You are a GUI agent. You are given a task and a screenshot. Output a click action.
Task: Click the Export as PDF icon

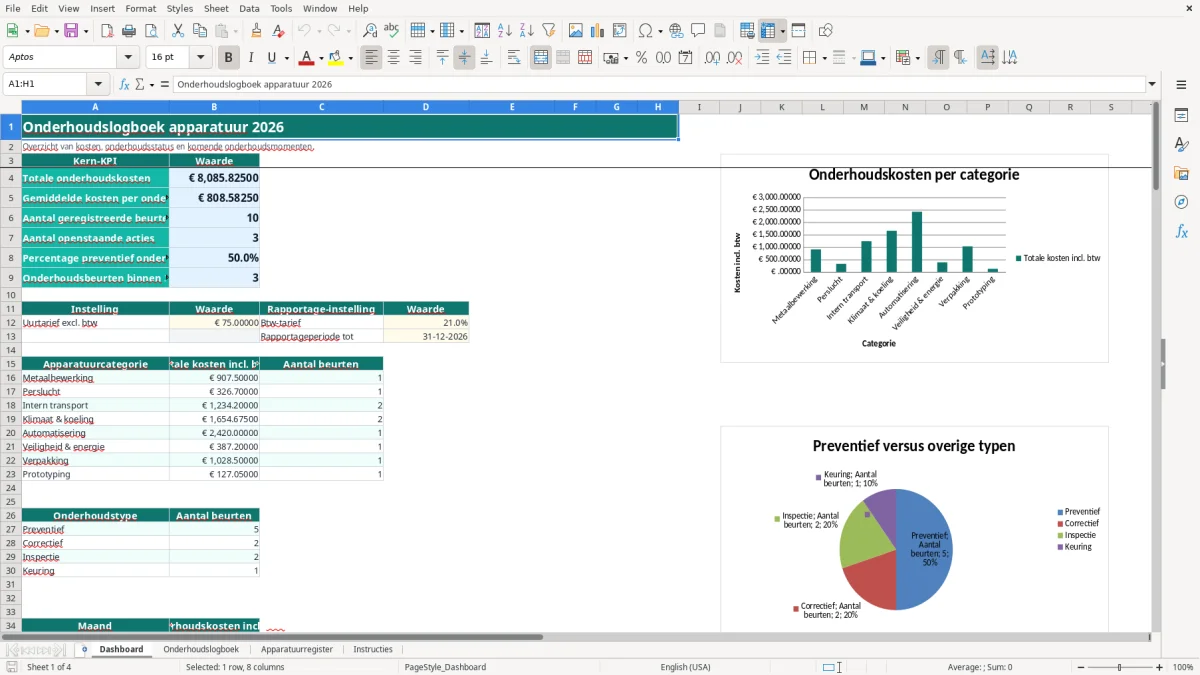(x=106, y=31)
